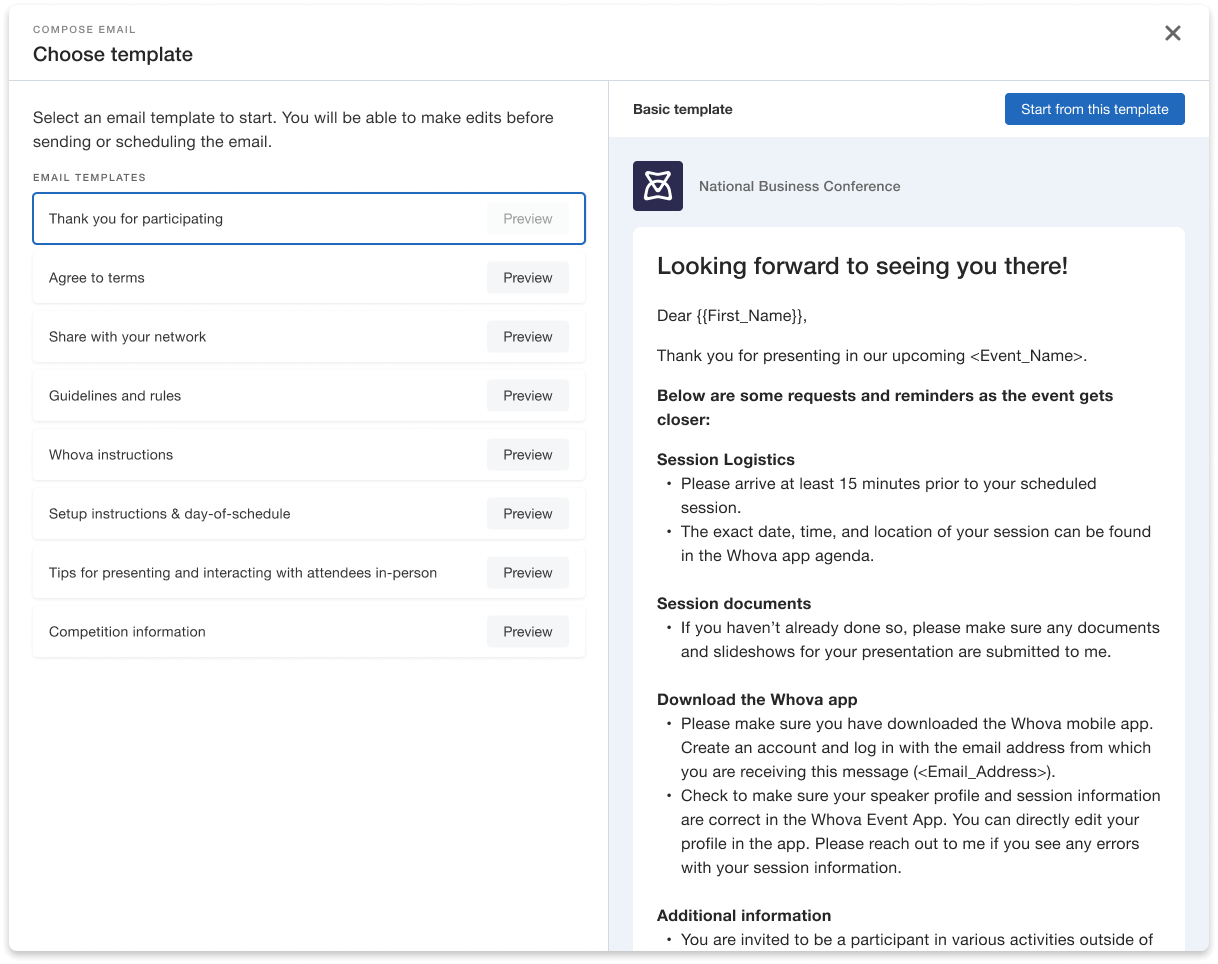Preview the Competition information template
The width and height of the screenshot is (1218, 964).
[527, 632]
